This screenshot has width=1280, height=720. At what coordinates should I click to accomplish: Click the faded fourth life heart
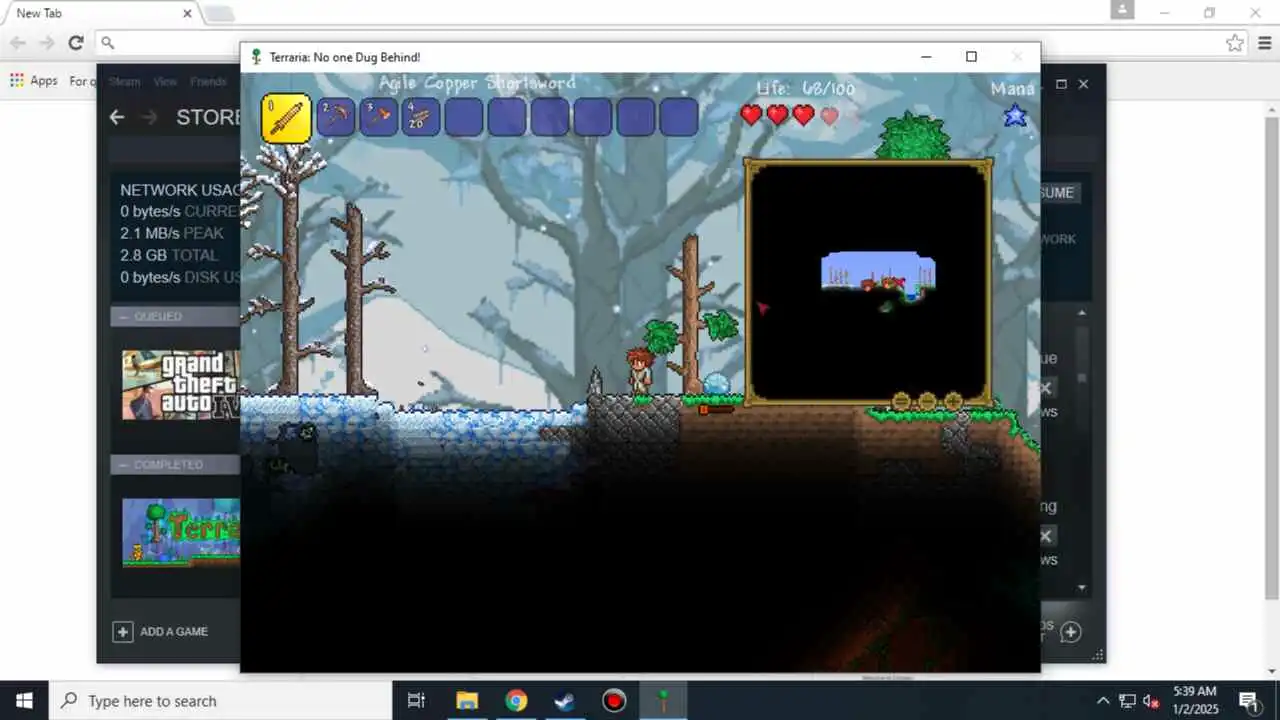[x=830, y=116]
